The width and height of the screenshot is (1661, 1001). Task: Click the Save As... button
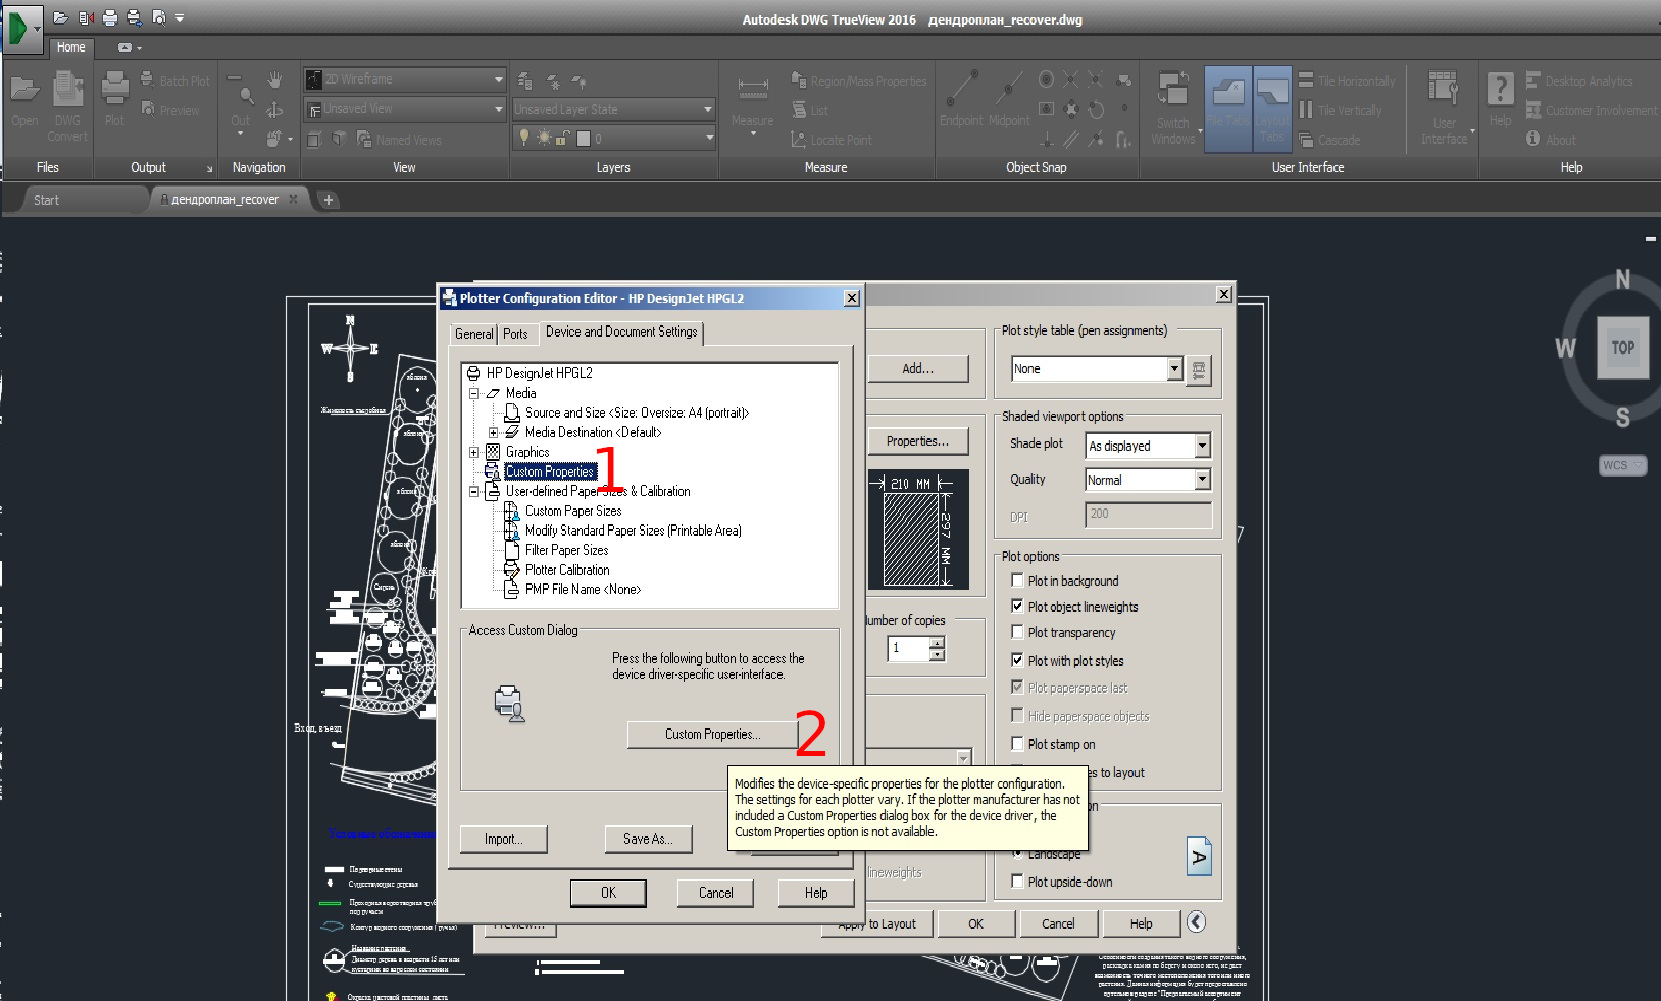click(647, 839)
